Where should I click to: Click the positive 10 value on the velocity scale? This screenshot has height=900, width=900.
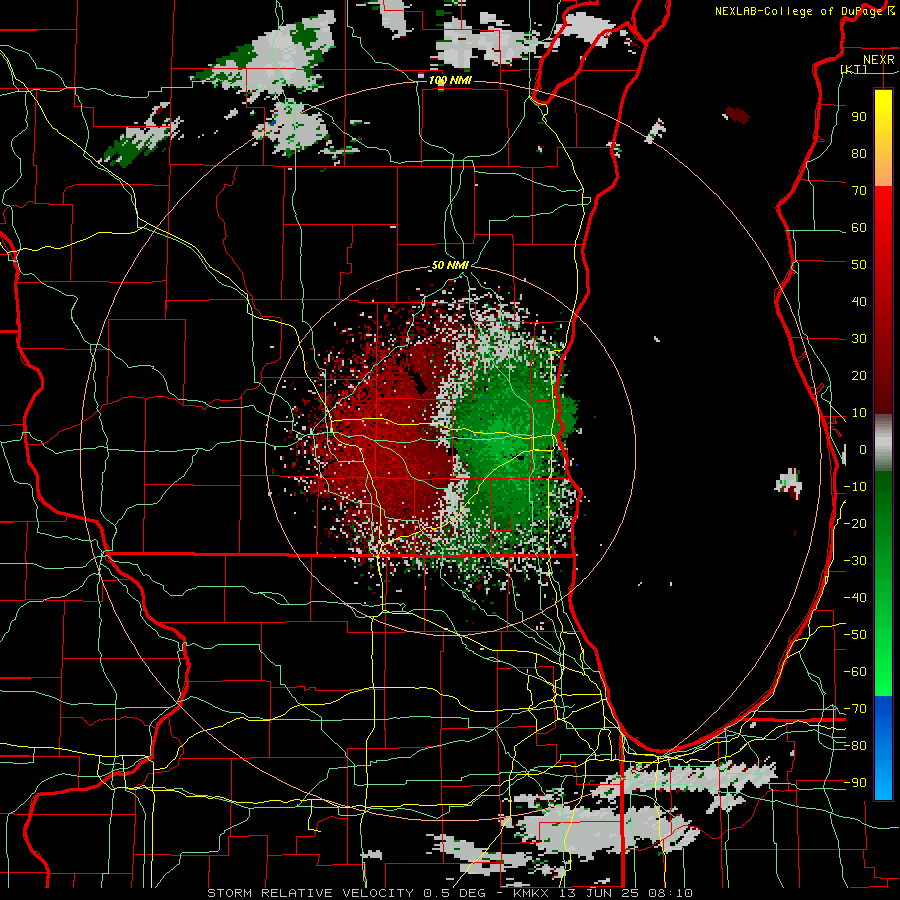click(859, 413)
